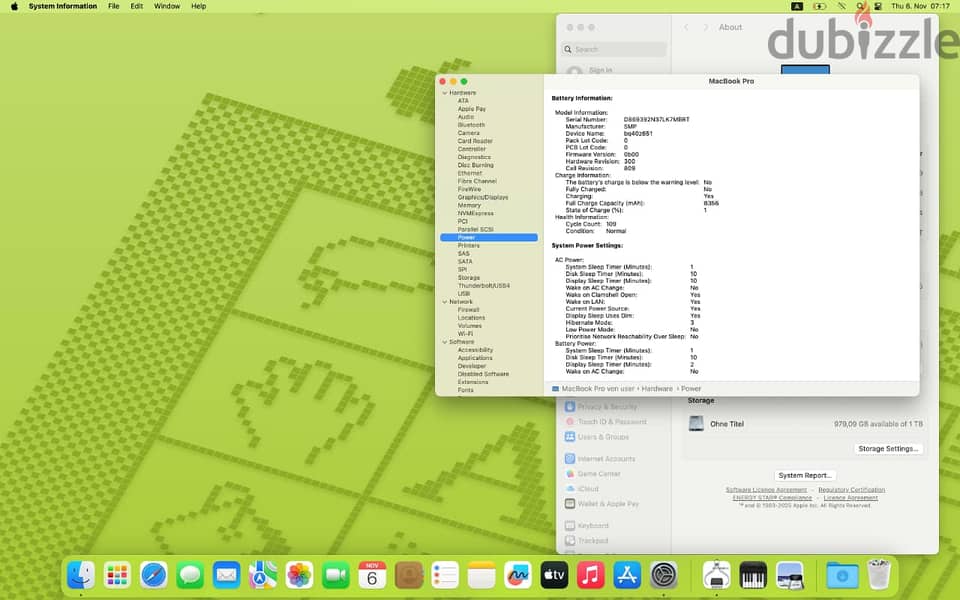Click the System Report... button
This screenshot has width=960, height=600.
pos(804,475)
